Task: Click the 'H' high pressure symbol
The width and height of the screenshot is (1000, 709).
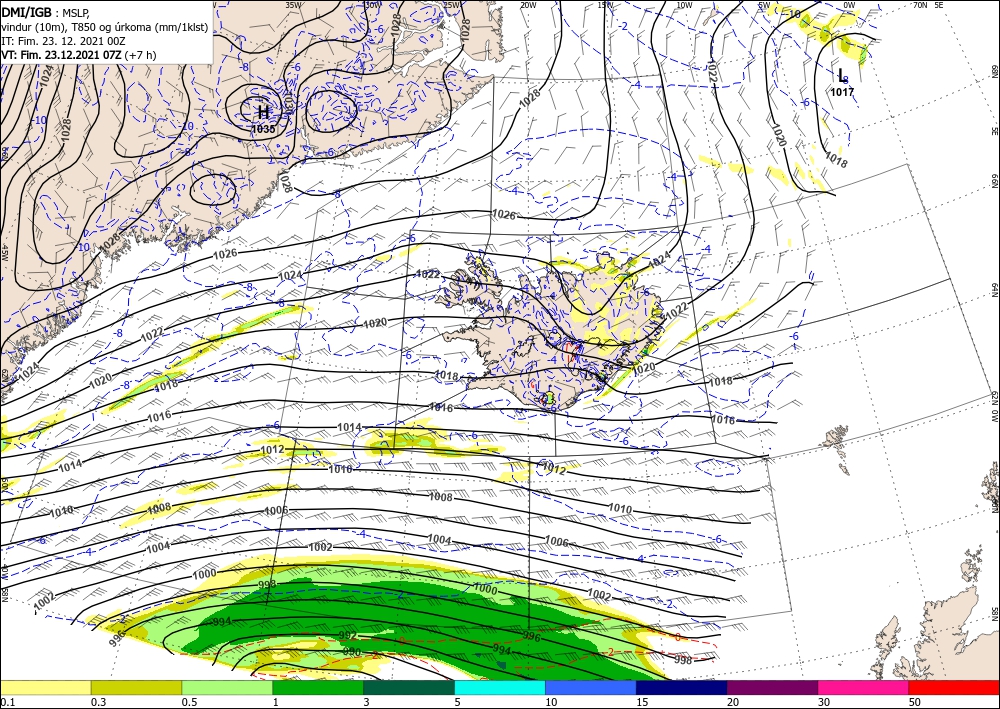Action: pyautogui.click(x=263, y=113)
